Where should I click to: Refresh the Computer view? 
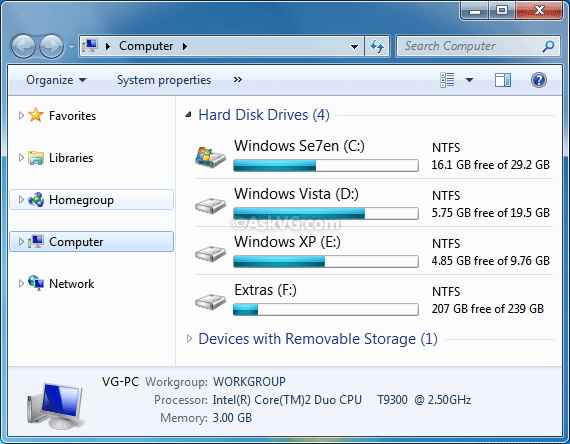click(377, 46)
